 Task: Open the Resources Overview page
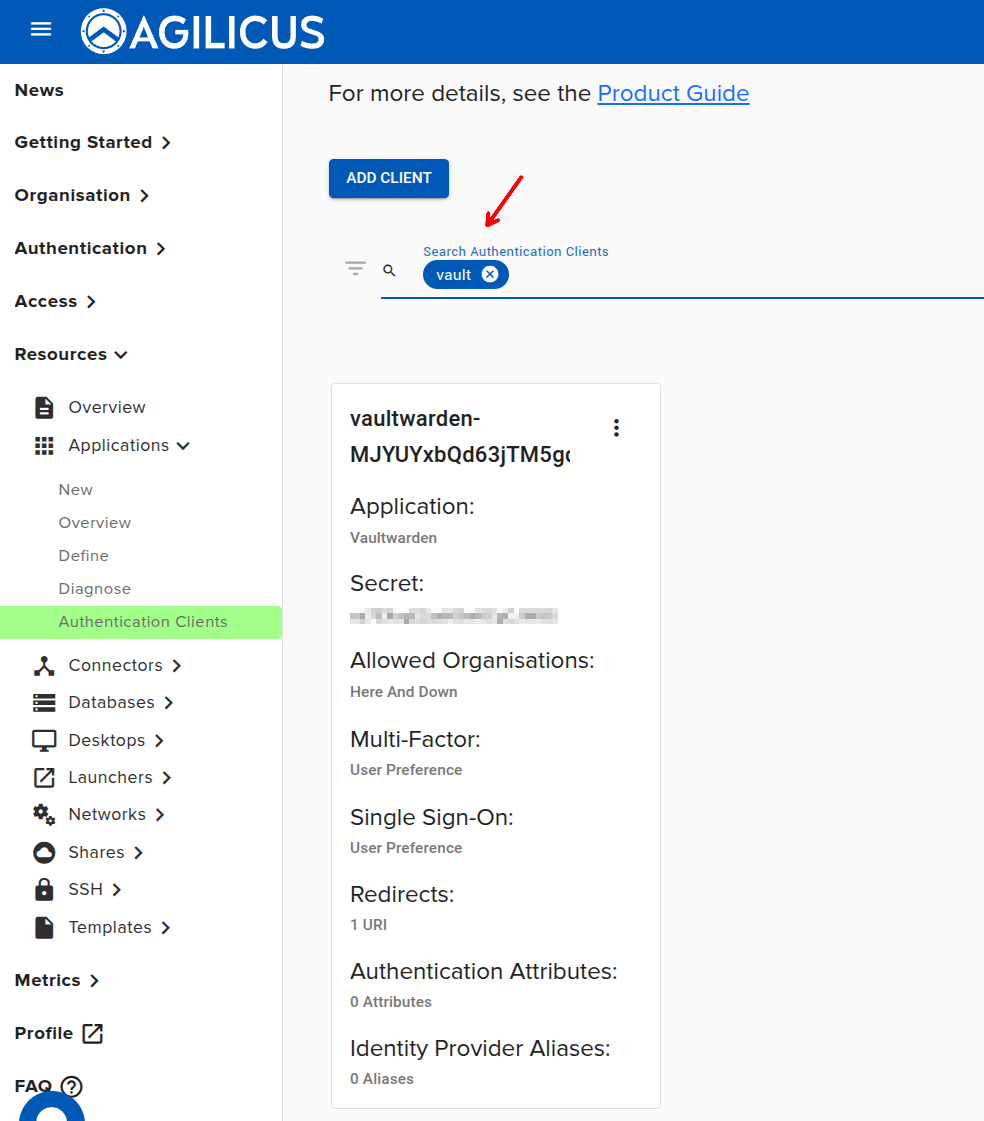107,407
